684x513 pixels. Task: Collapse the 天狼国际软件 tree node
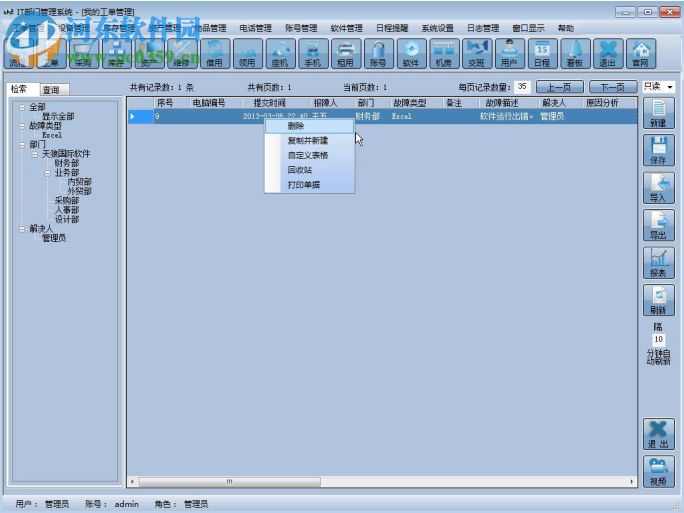35,154
